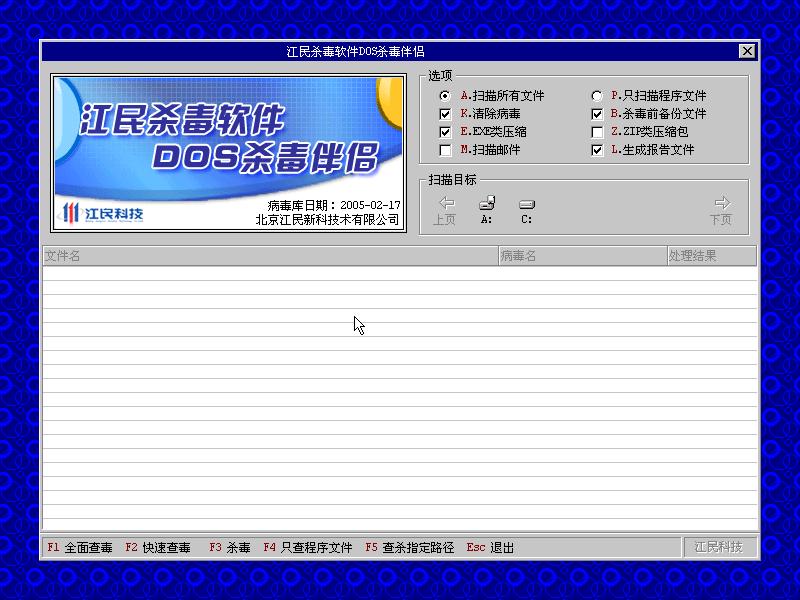Click Esc 退出 to quit
The image size is (800, 600).
(490, 547)
